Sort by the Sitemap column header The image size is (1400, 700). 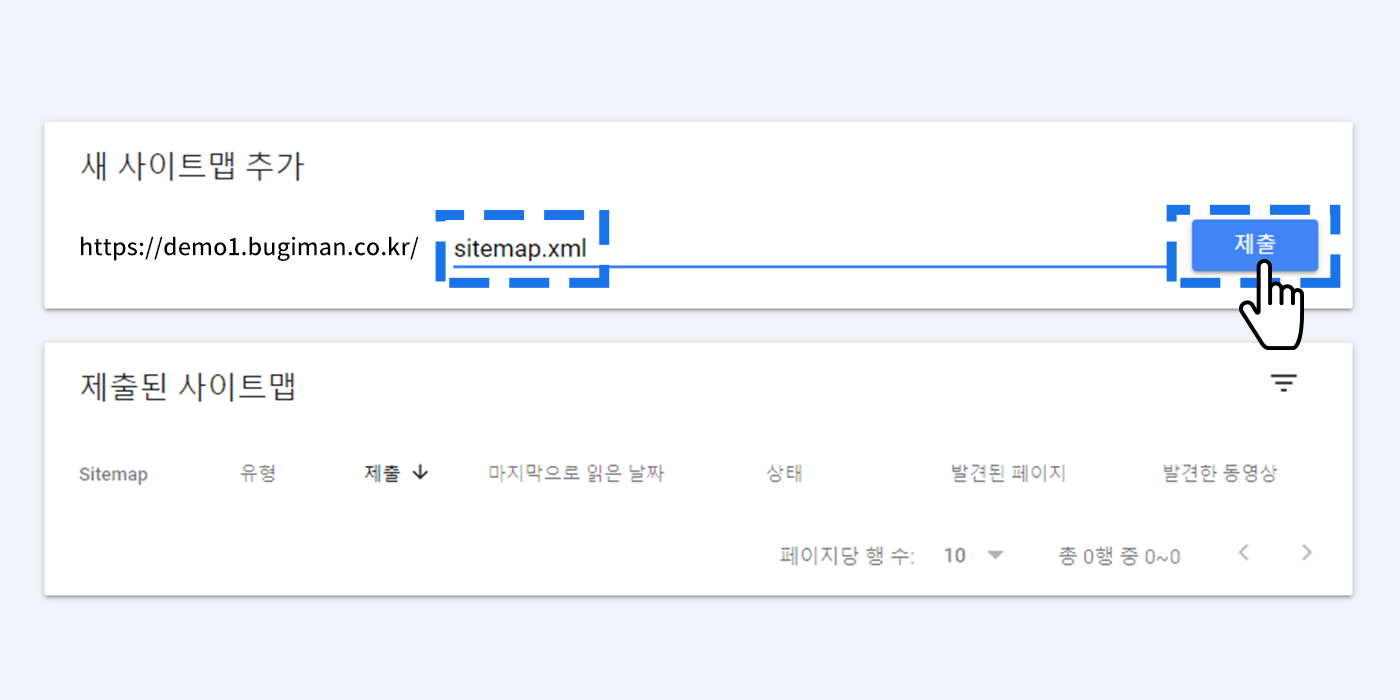point(113,474)
